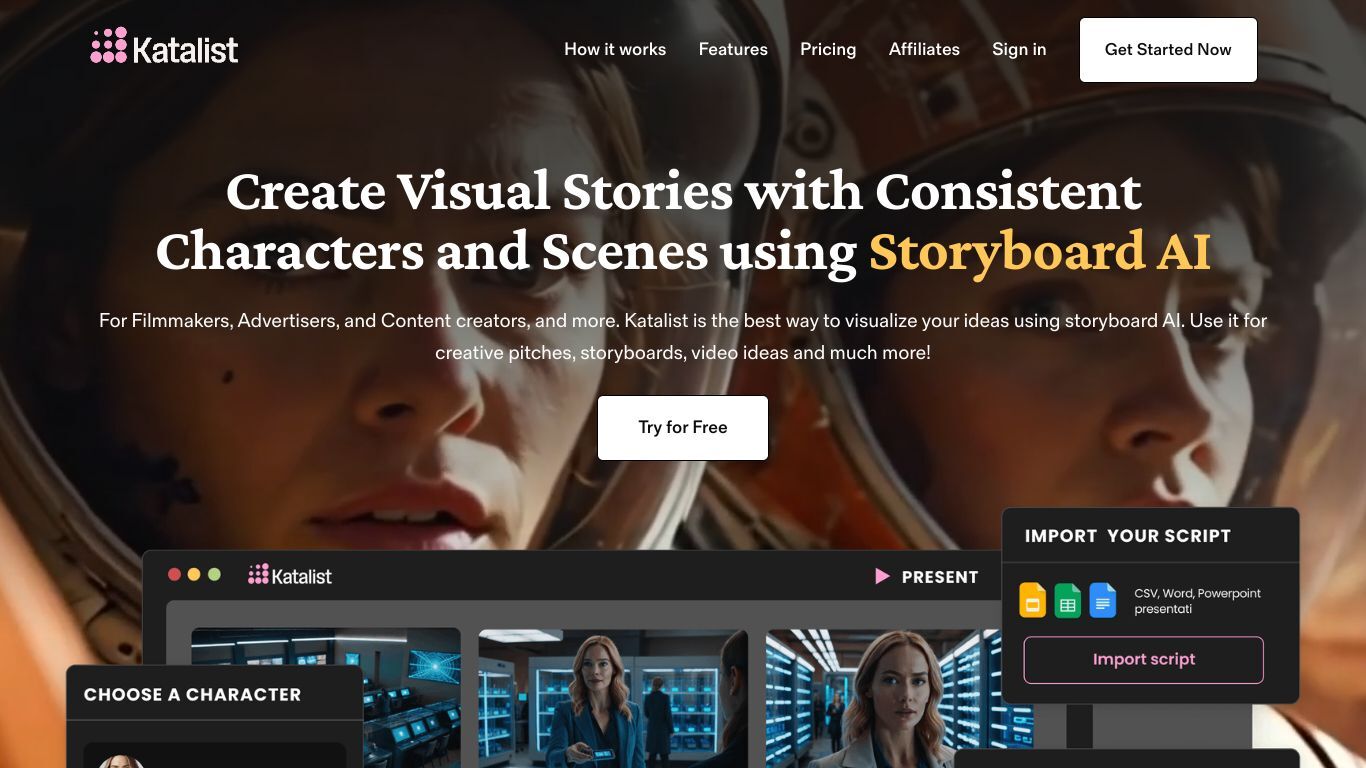
Task: Open the Features menu item
Action: pyautogui.click(x=733, y=49)
